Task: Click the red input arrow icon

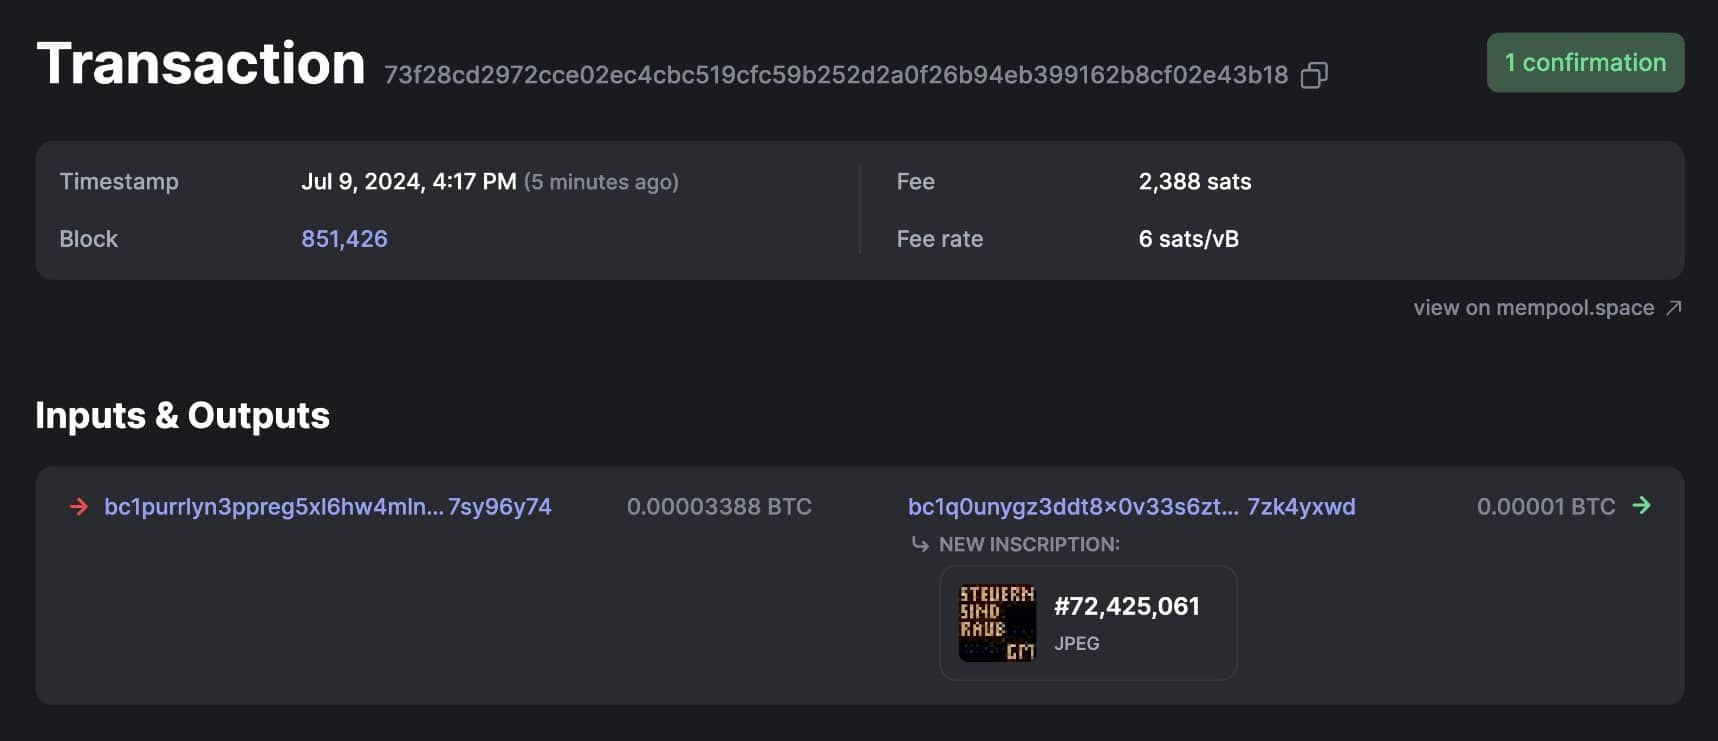Action: 78,507
